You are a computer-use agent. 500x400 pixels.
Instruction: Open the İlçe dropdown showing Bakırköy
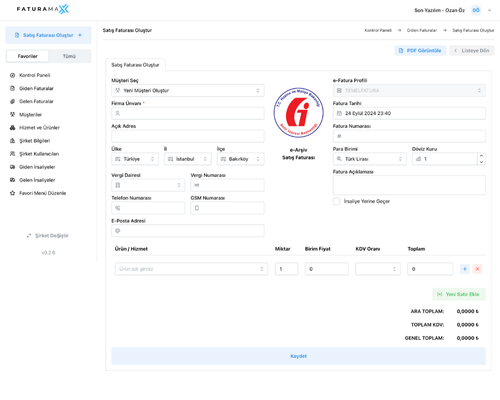tap(241, 159)
